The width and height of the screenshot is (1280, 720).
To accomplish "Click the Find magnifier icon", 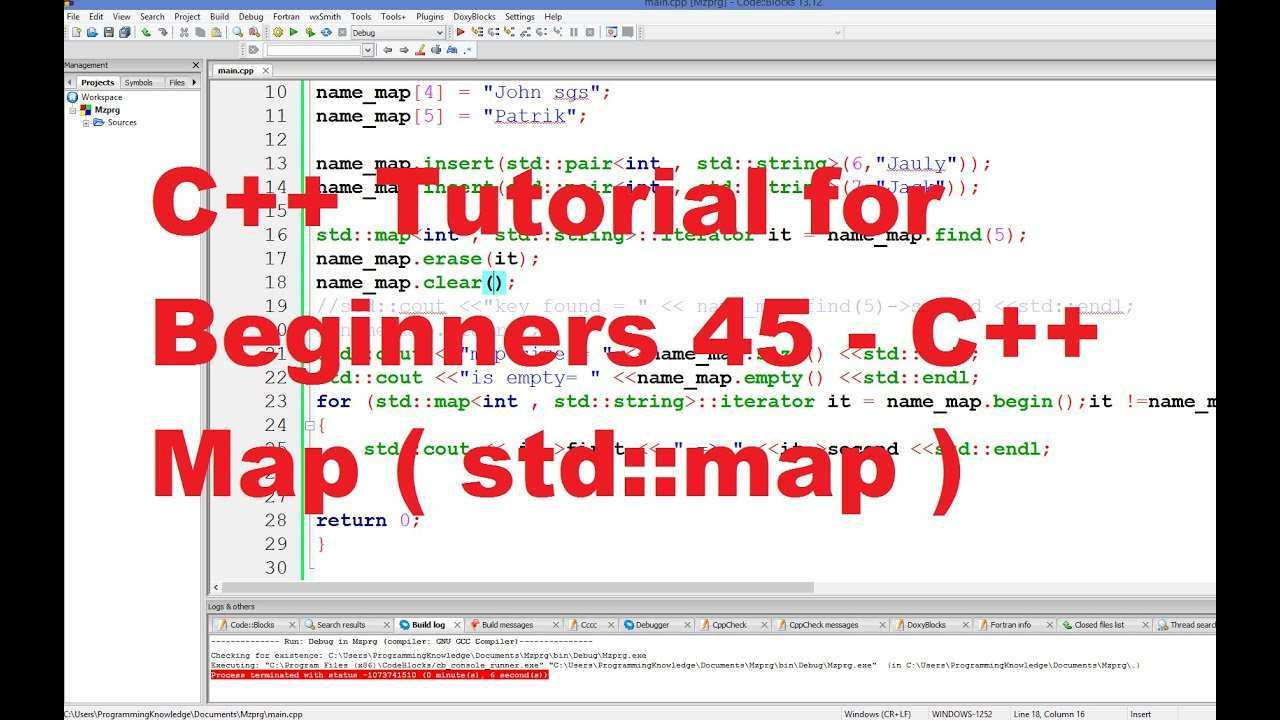I will [238, 33].
